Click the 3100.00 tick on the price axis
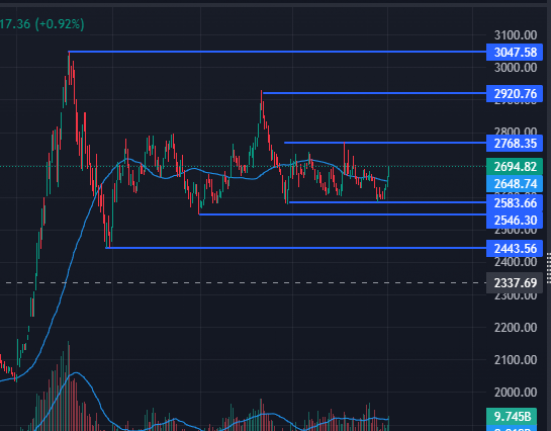The height and width of the screenshot is (431, 551). click(515, 35)
